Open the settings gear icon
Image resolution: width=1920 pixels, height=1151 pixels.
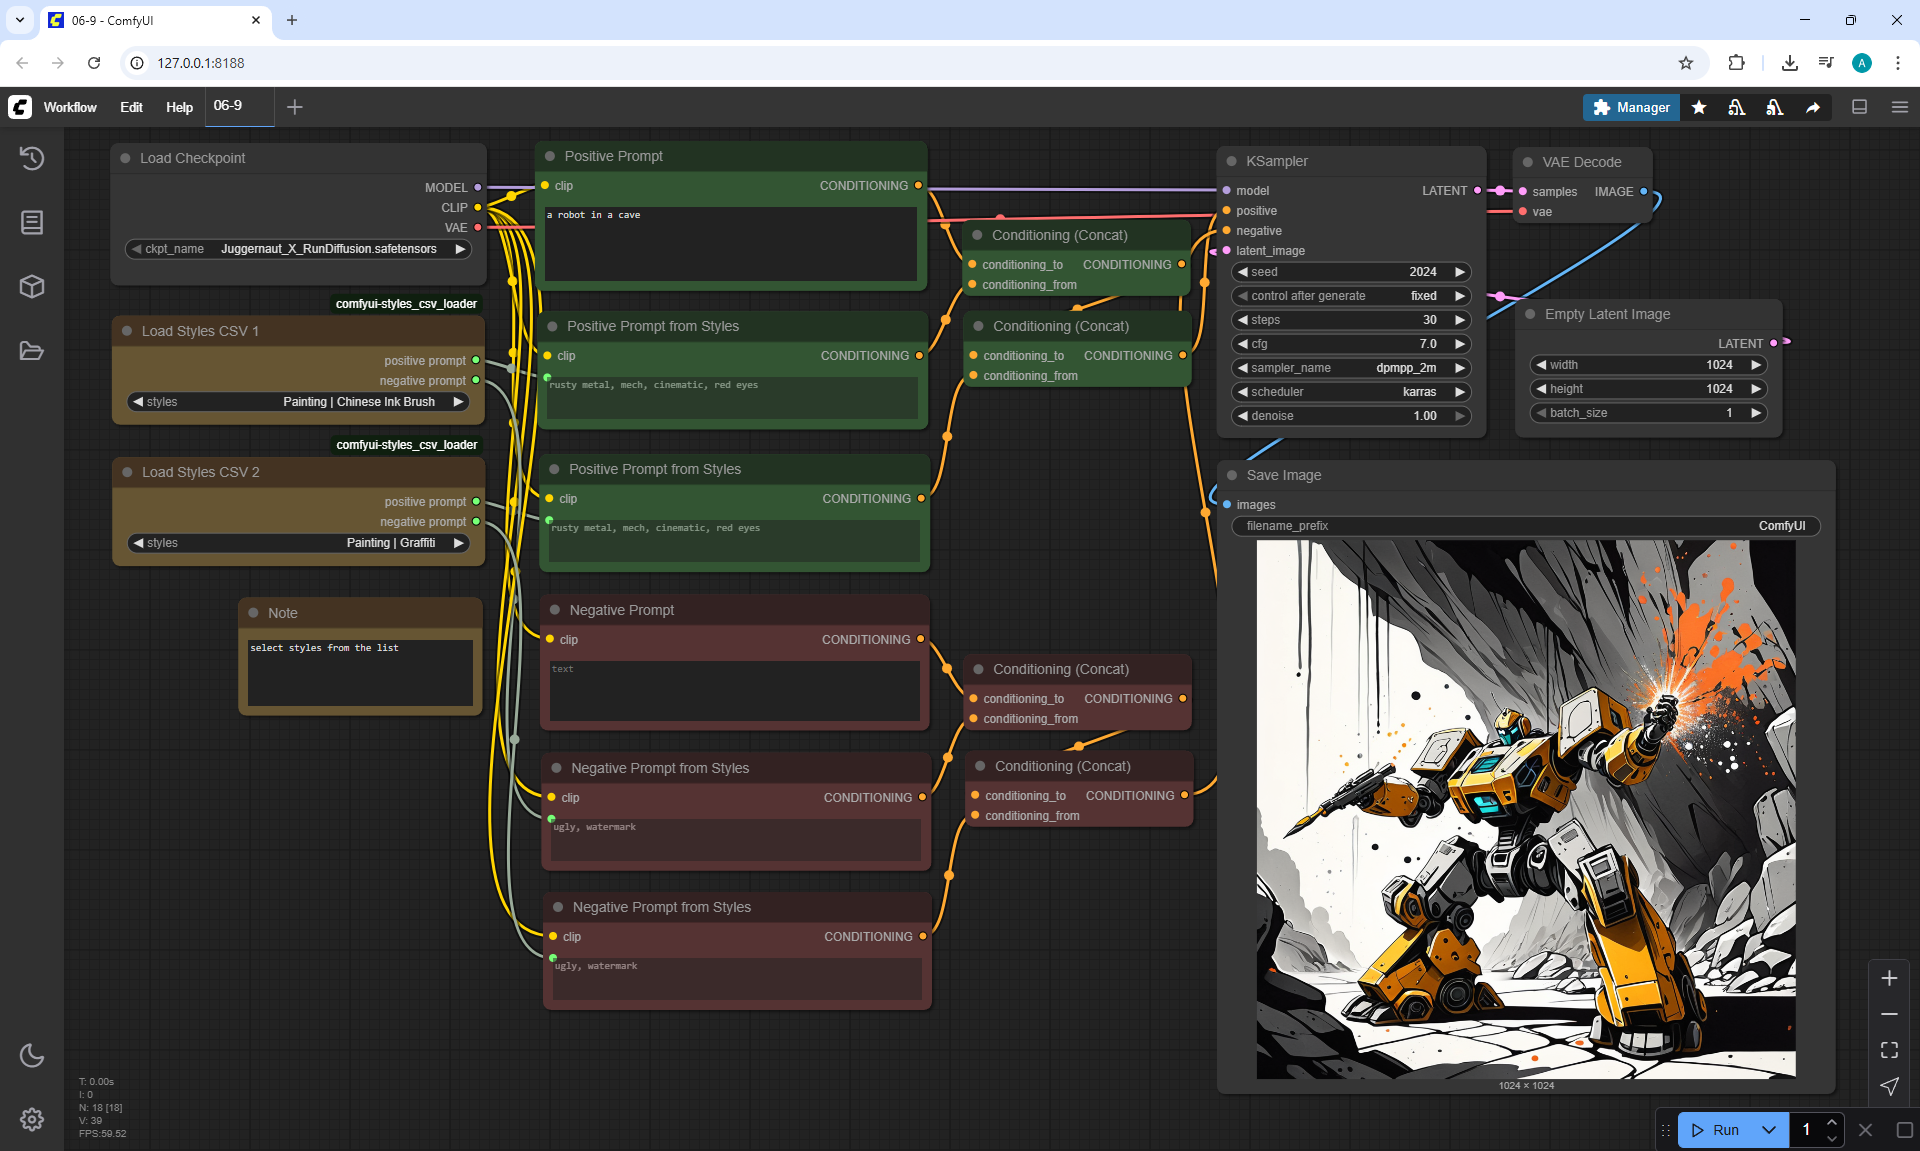(32, 1119)
